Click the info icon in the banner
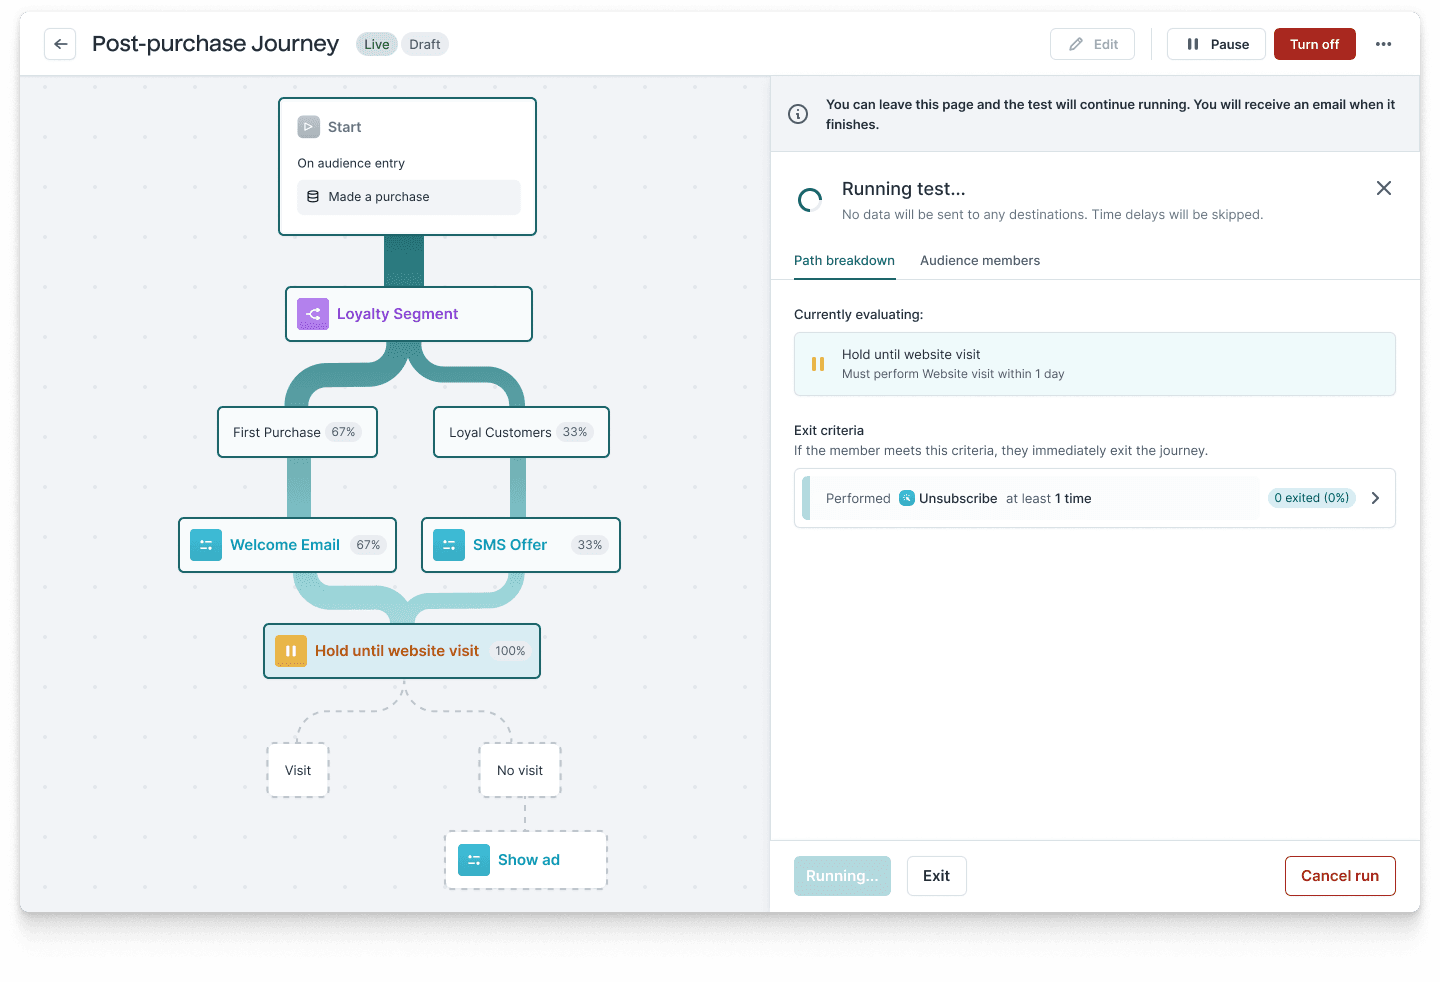Image resolution: width=1440 pixels, height=982 pixels. 798,114
